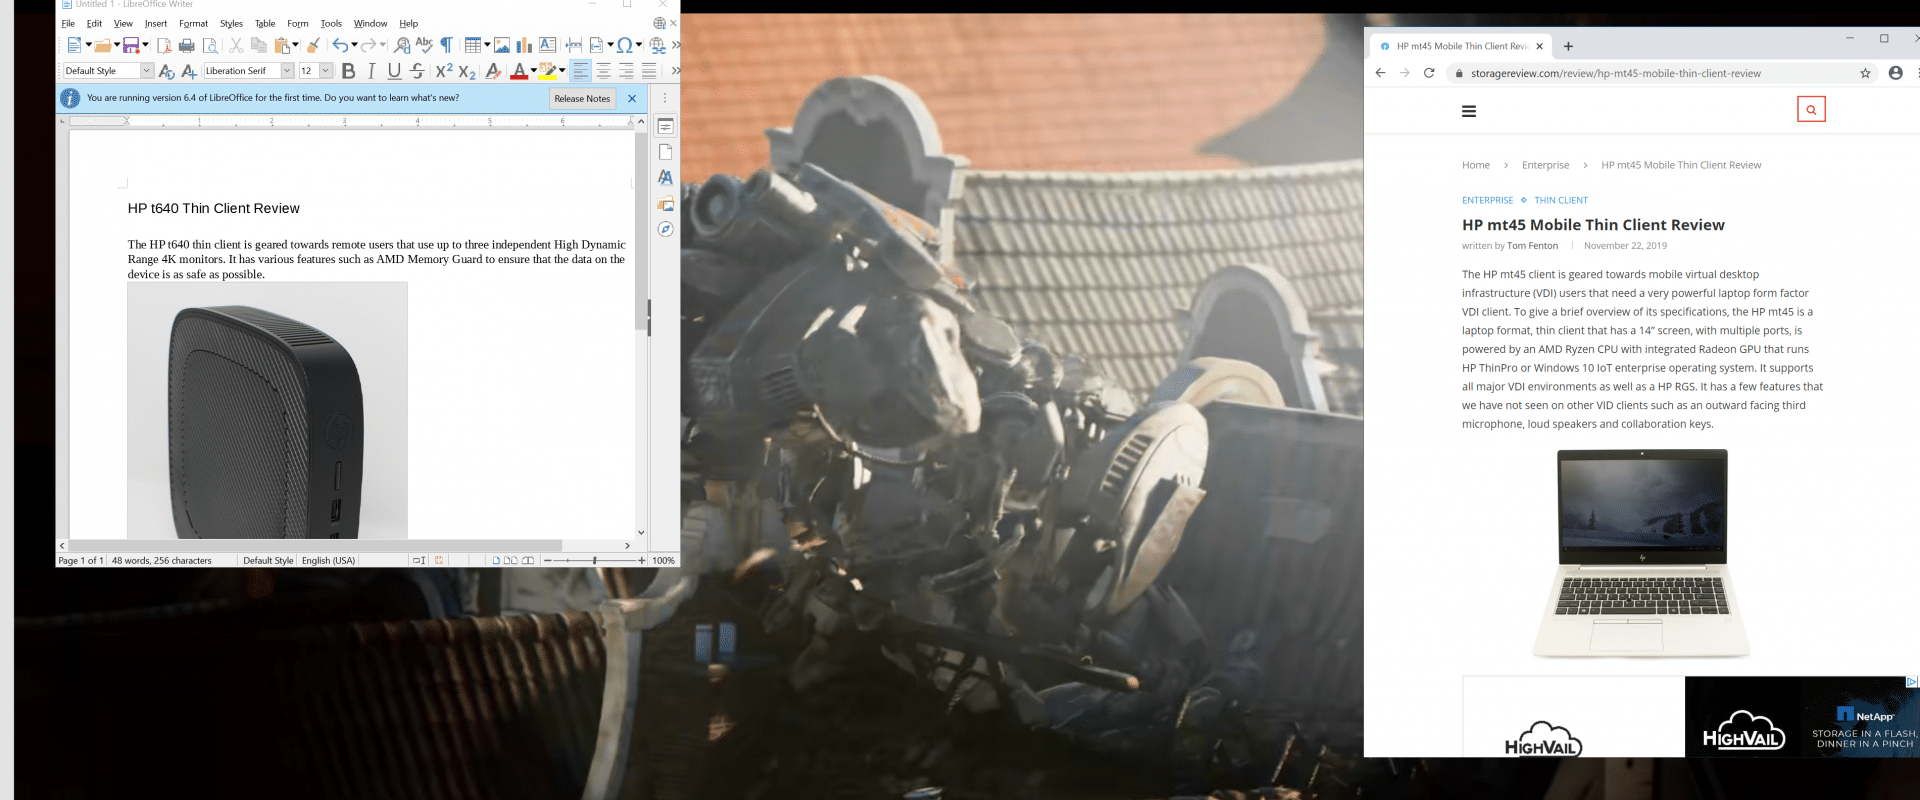The height and width of the screenshot is (800, 1920).
Task: Open the Tools menu in Writer
Action: click(x=331, y=24)
